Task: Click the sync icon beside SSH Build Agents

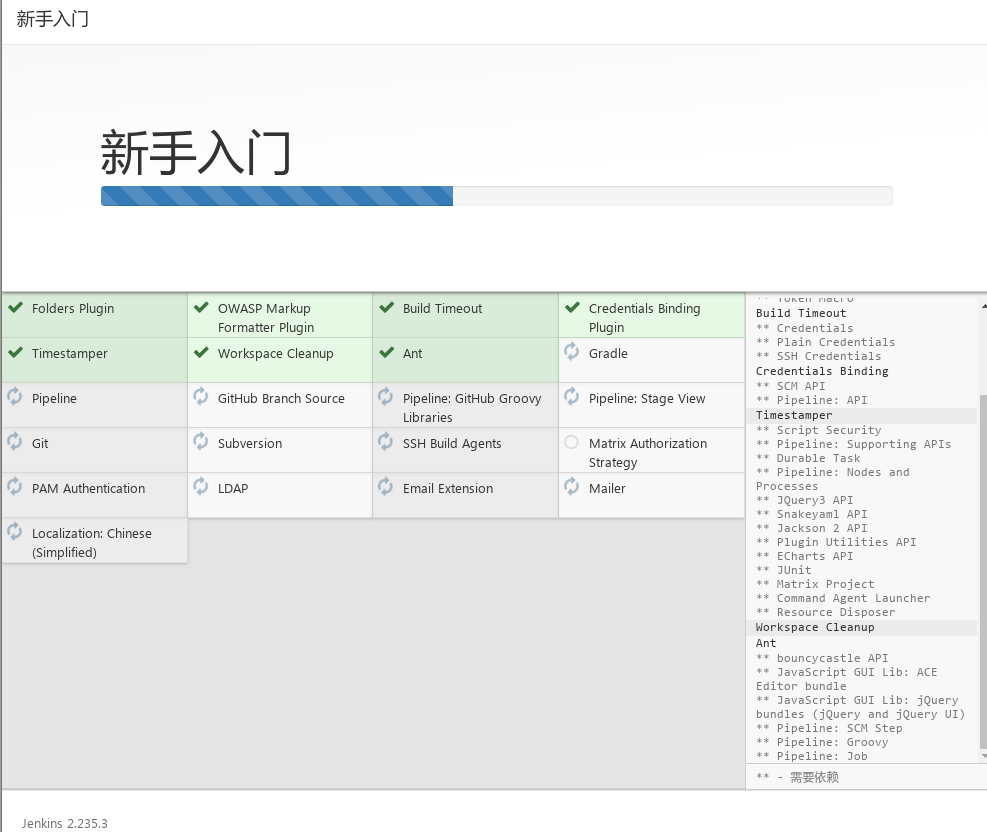Action: 386,442
